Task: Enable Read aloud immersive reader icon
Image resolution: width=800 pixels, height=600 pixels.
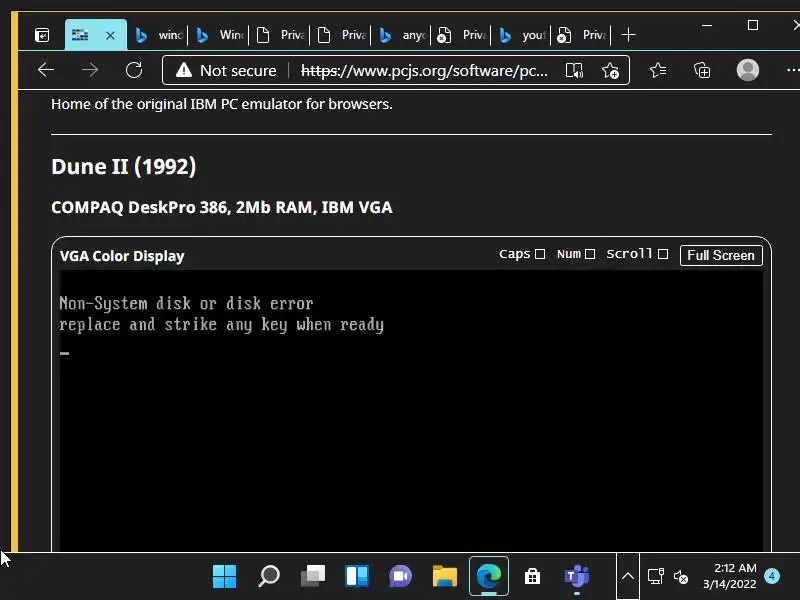Action: click(574, 70)
